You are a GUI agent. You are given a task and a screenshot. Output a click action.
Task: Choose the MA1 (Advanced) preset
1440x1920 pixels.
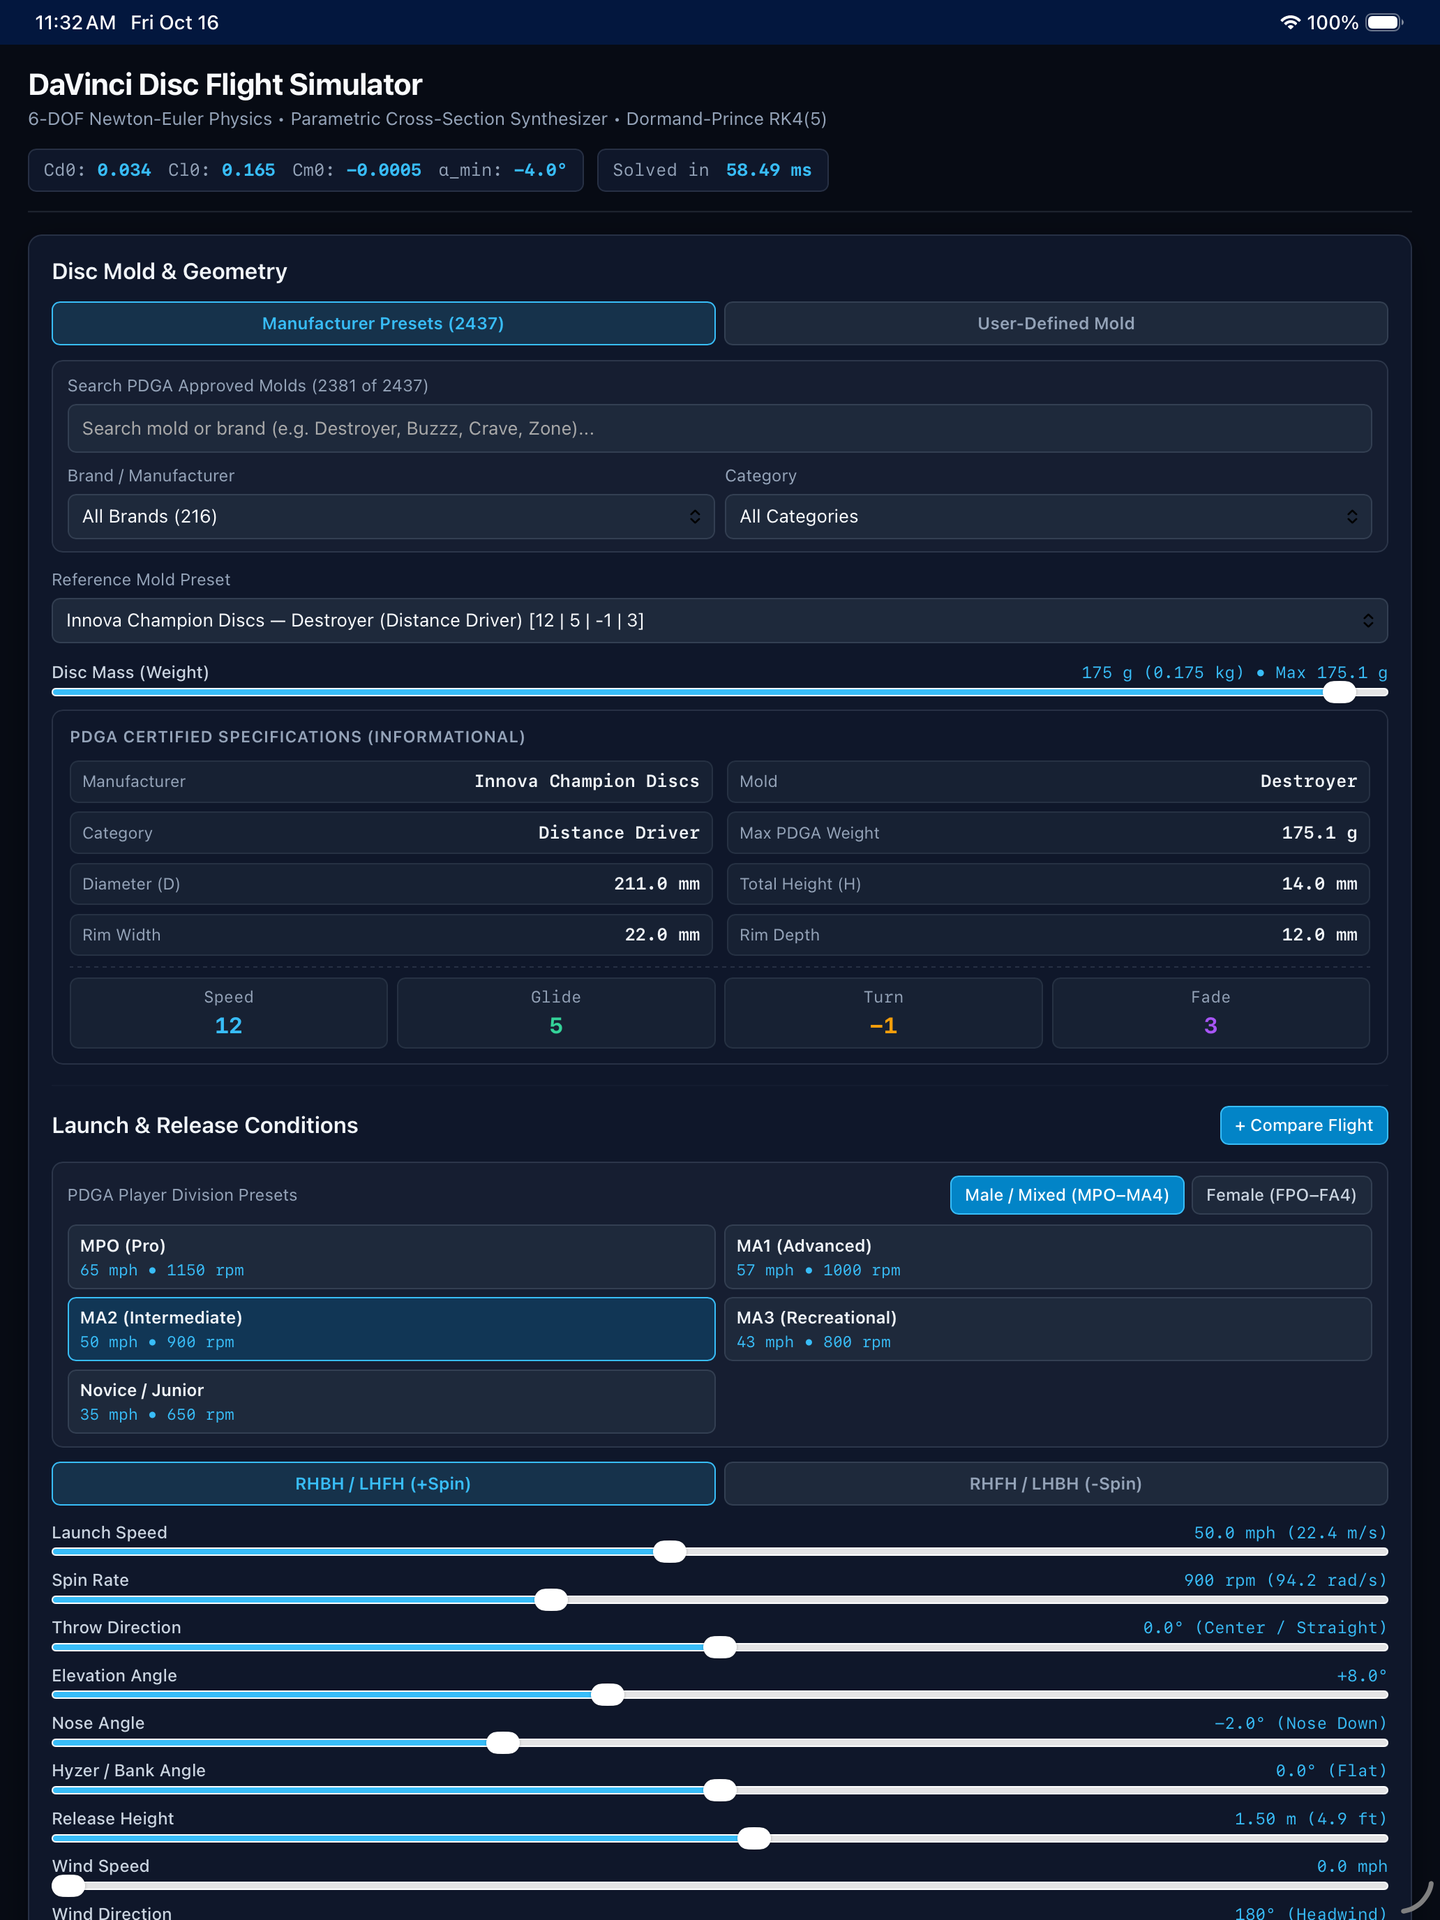pos(1048,1257)
